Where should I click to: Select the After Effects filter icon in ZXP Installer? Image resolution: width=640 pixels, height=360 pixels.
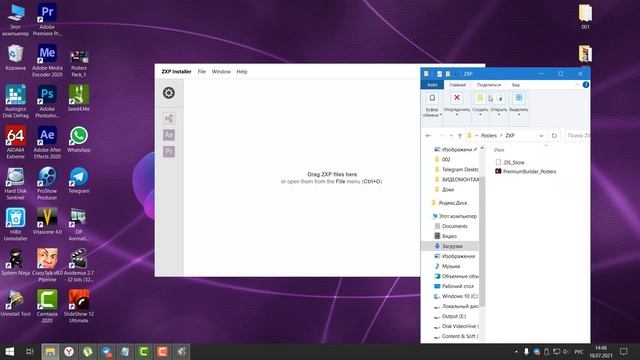tap(169, 135)
